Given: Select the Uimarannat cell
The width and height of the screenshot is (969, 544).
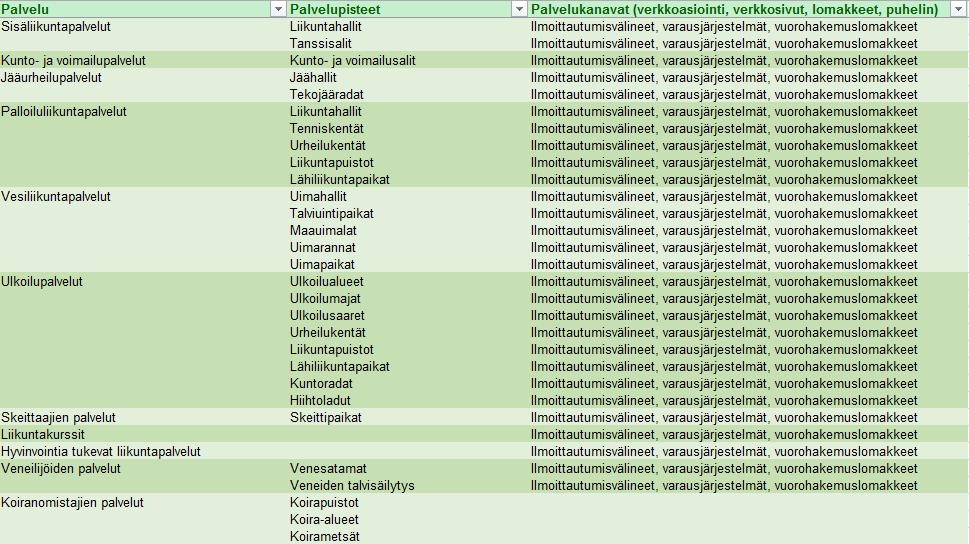Looking at the screenshot, I should point(408,247).
